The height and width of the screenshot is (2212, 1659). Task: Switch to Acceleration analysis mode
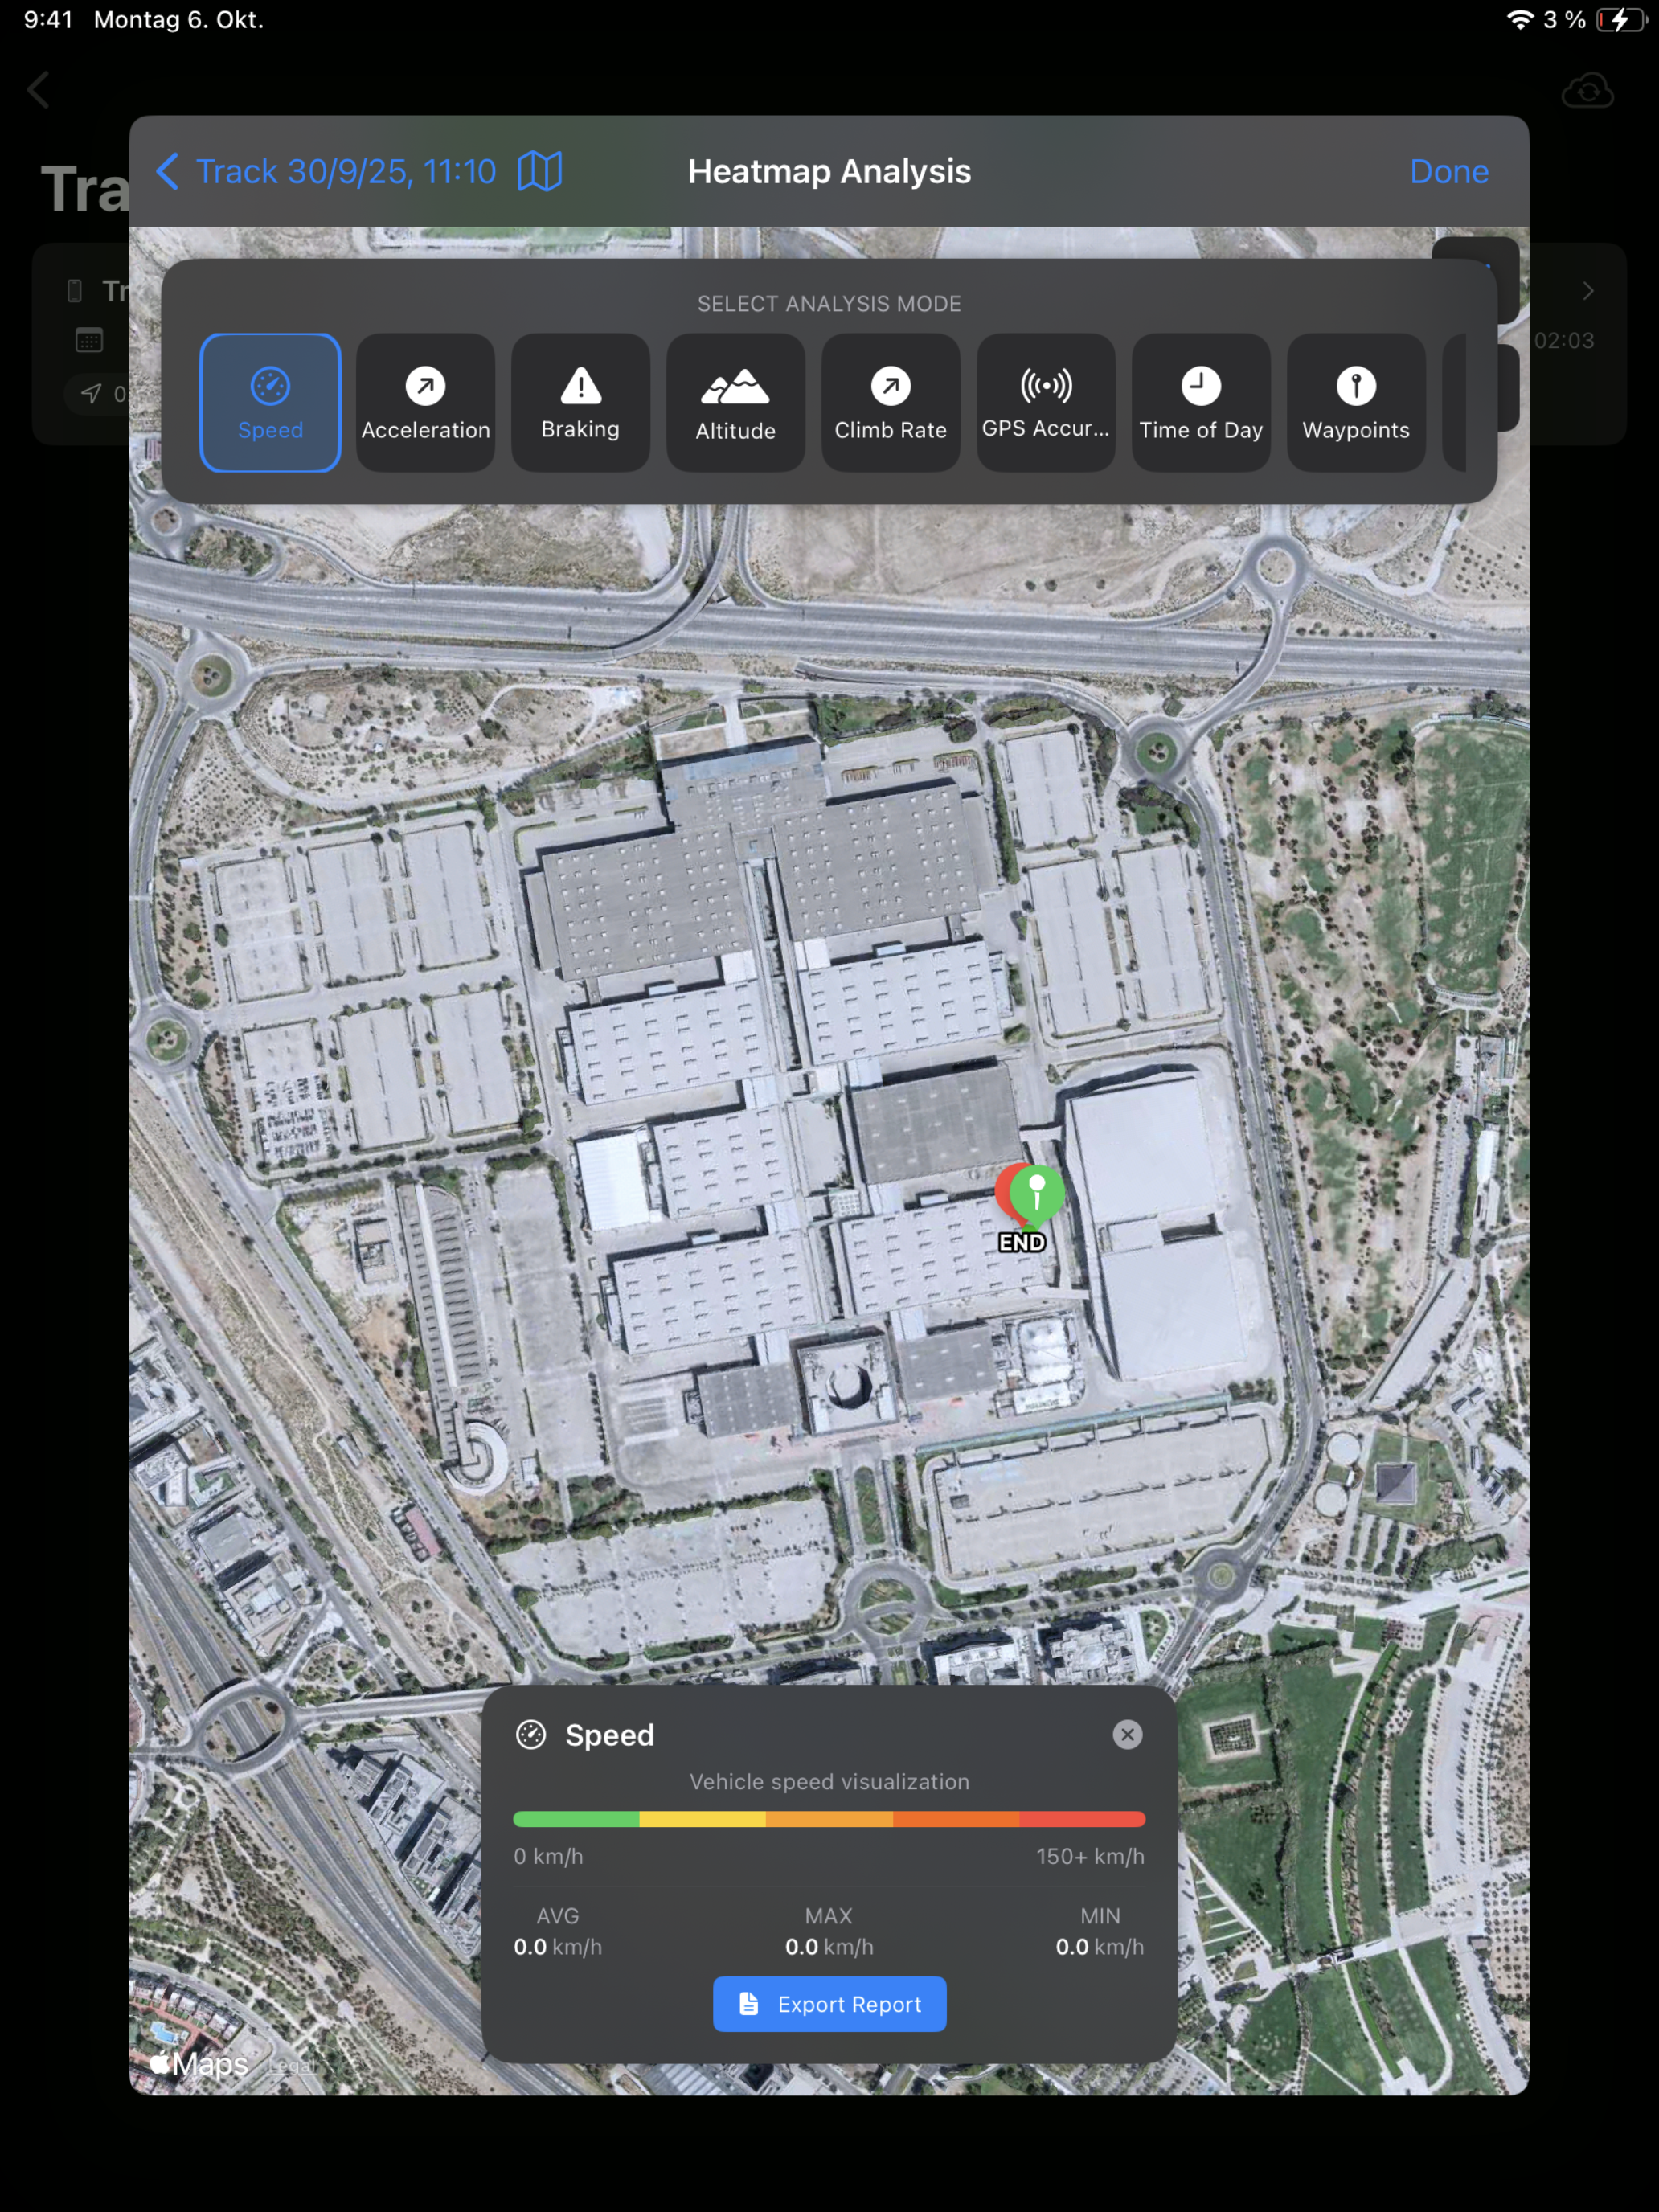425,403
